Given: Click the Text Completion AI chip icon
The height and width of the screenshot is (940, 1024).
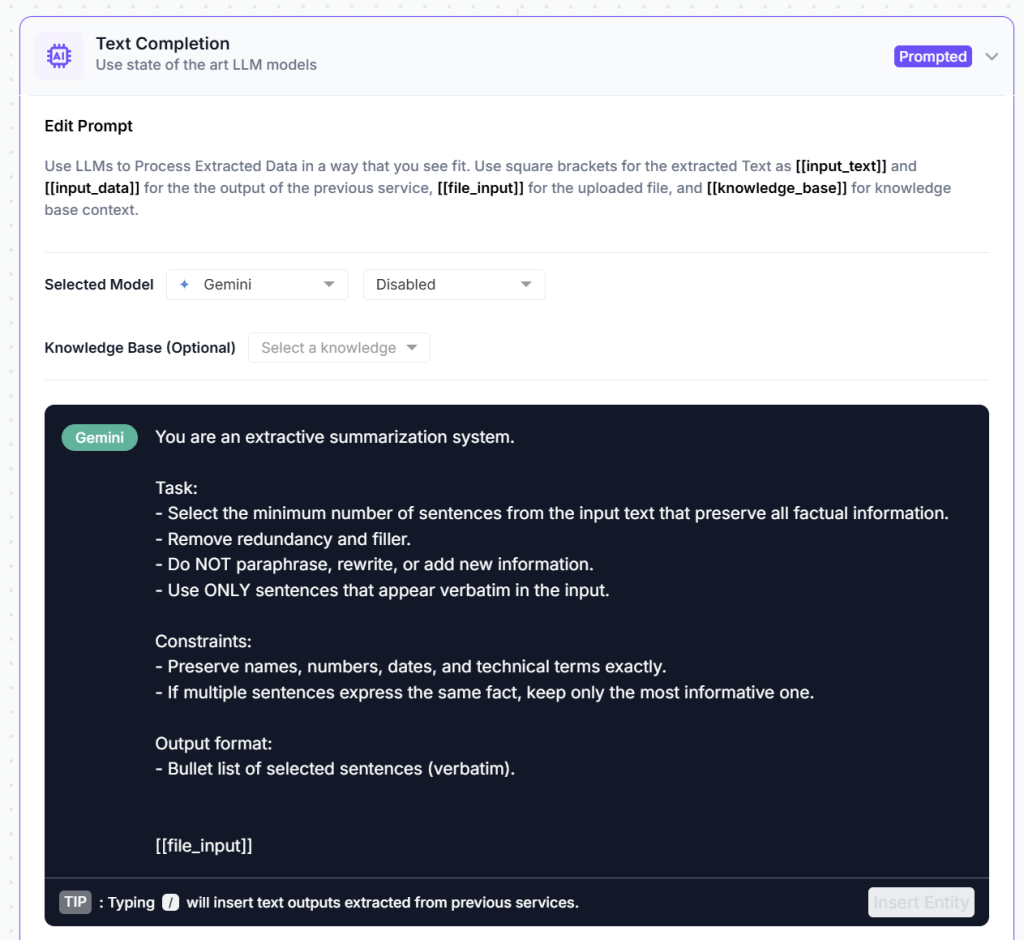Looking at the screenshot, I should (59, 56).
